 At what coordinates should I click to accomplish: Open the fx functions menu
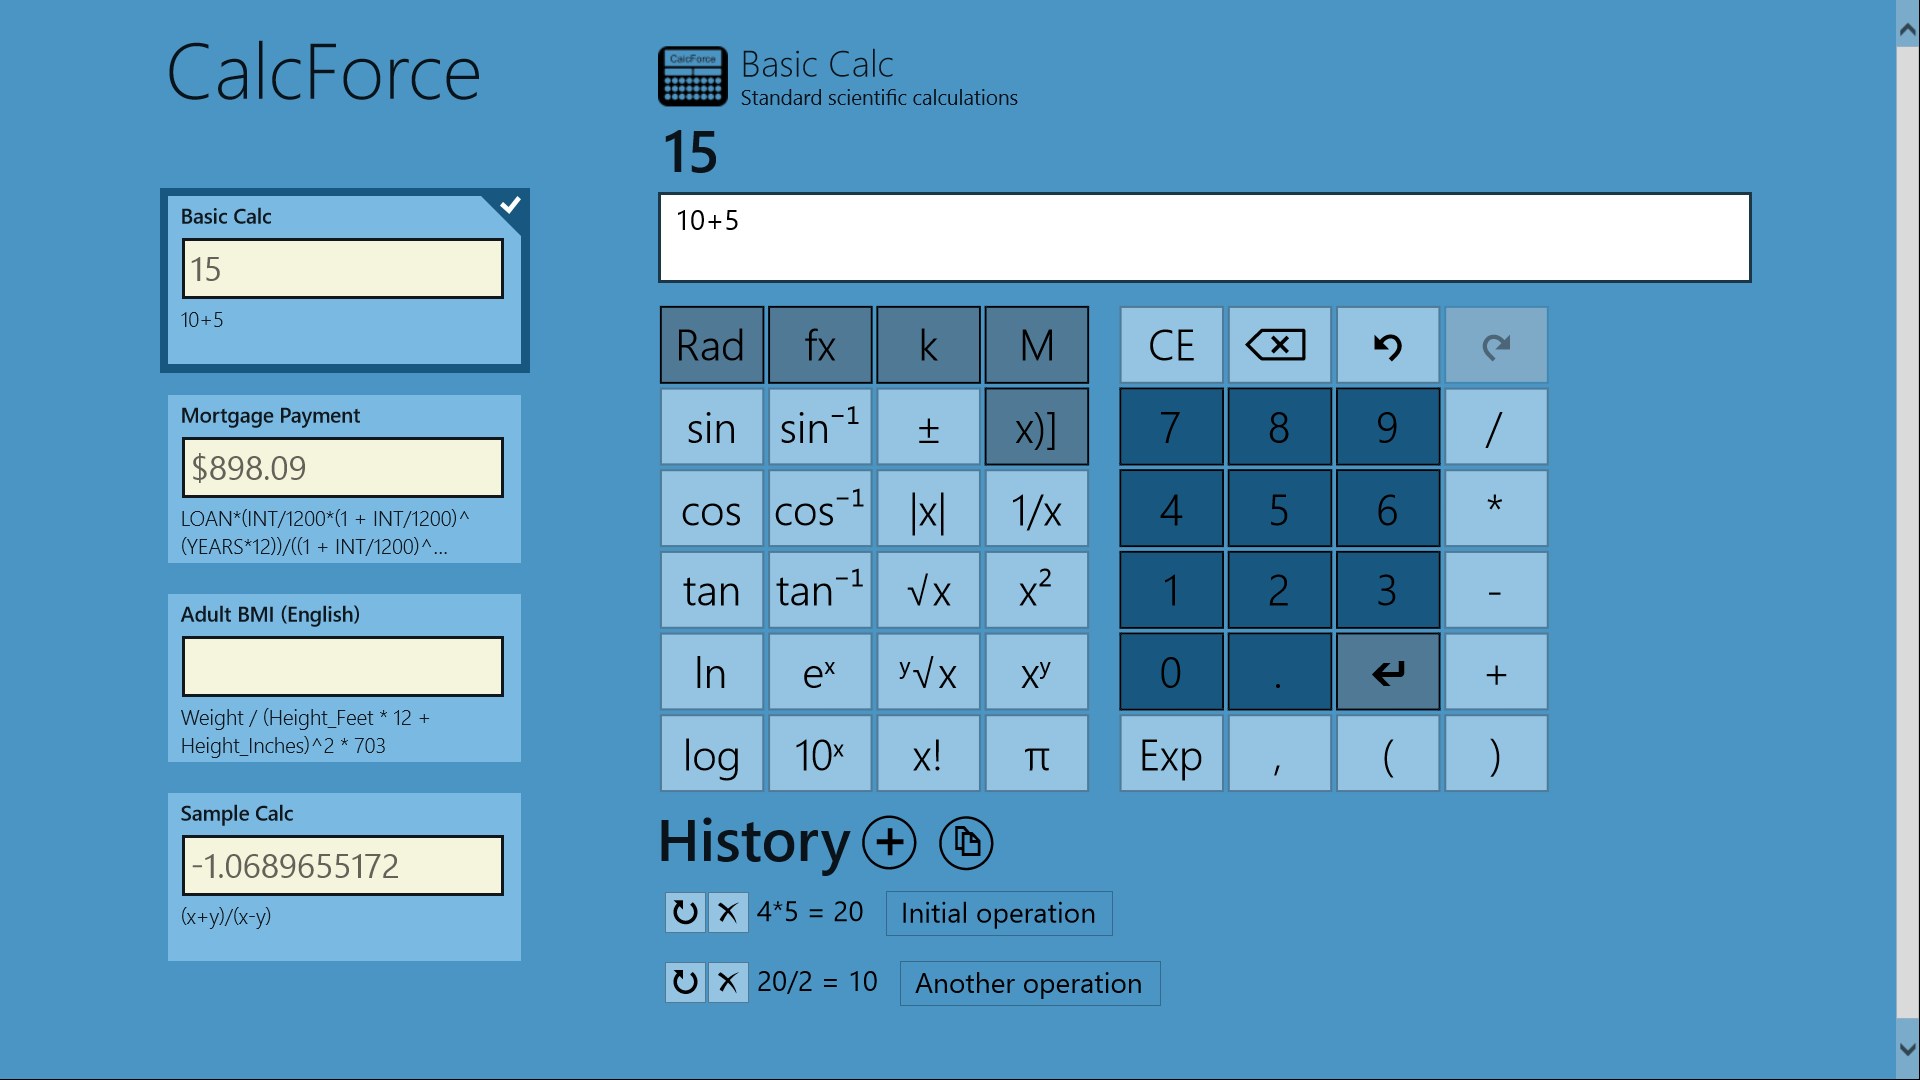(x=819, y=346)
